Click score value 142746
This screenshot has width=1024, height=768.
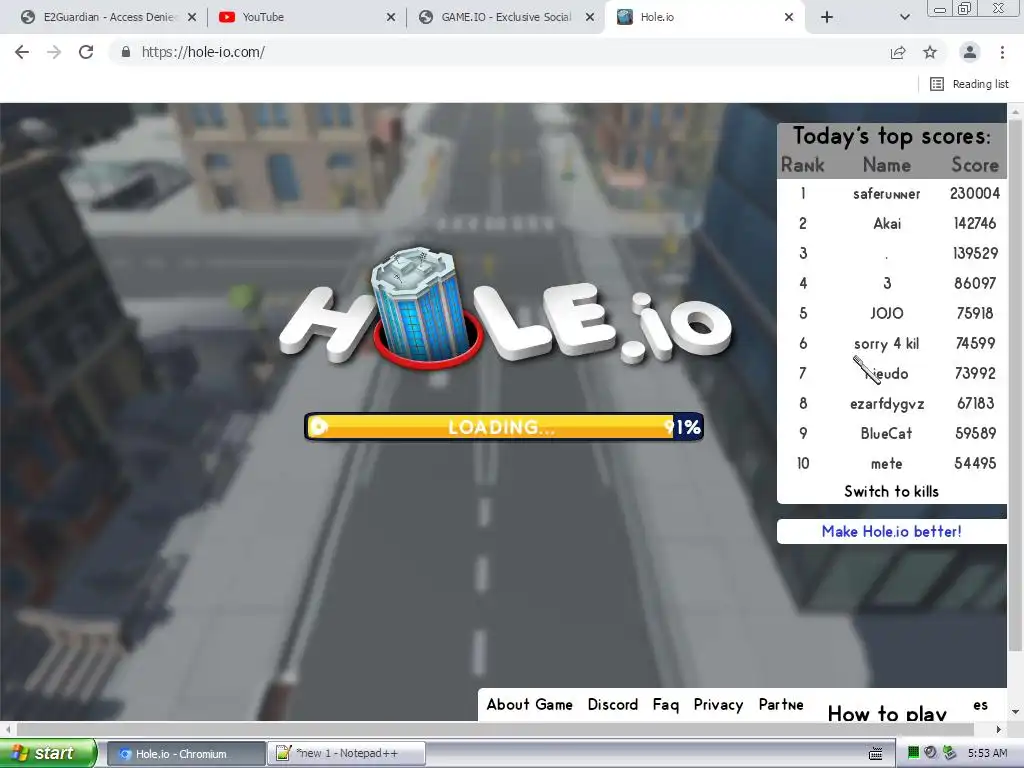coord(974,223)
